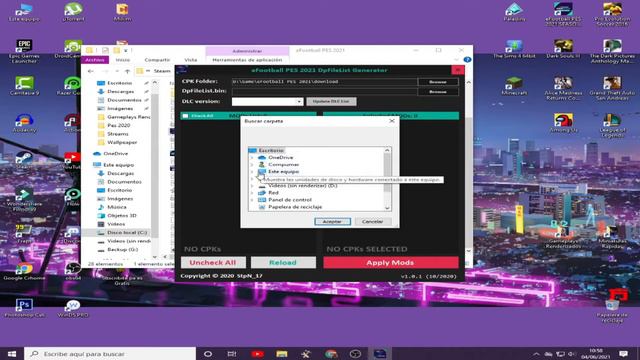This screenshot has width=640, height=360.
Task: Click Browse for DpFileList.bin
Action: [x=438, y=92]
